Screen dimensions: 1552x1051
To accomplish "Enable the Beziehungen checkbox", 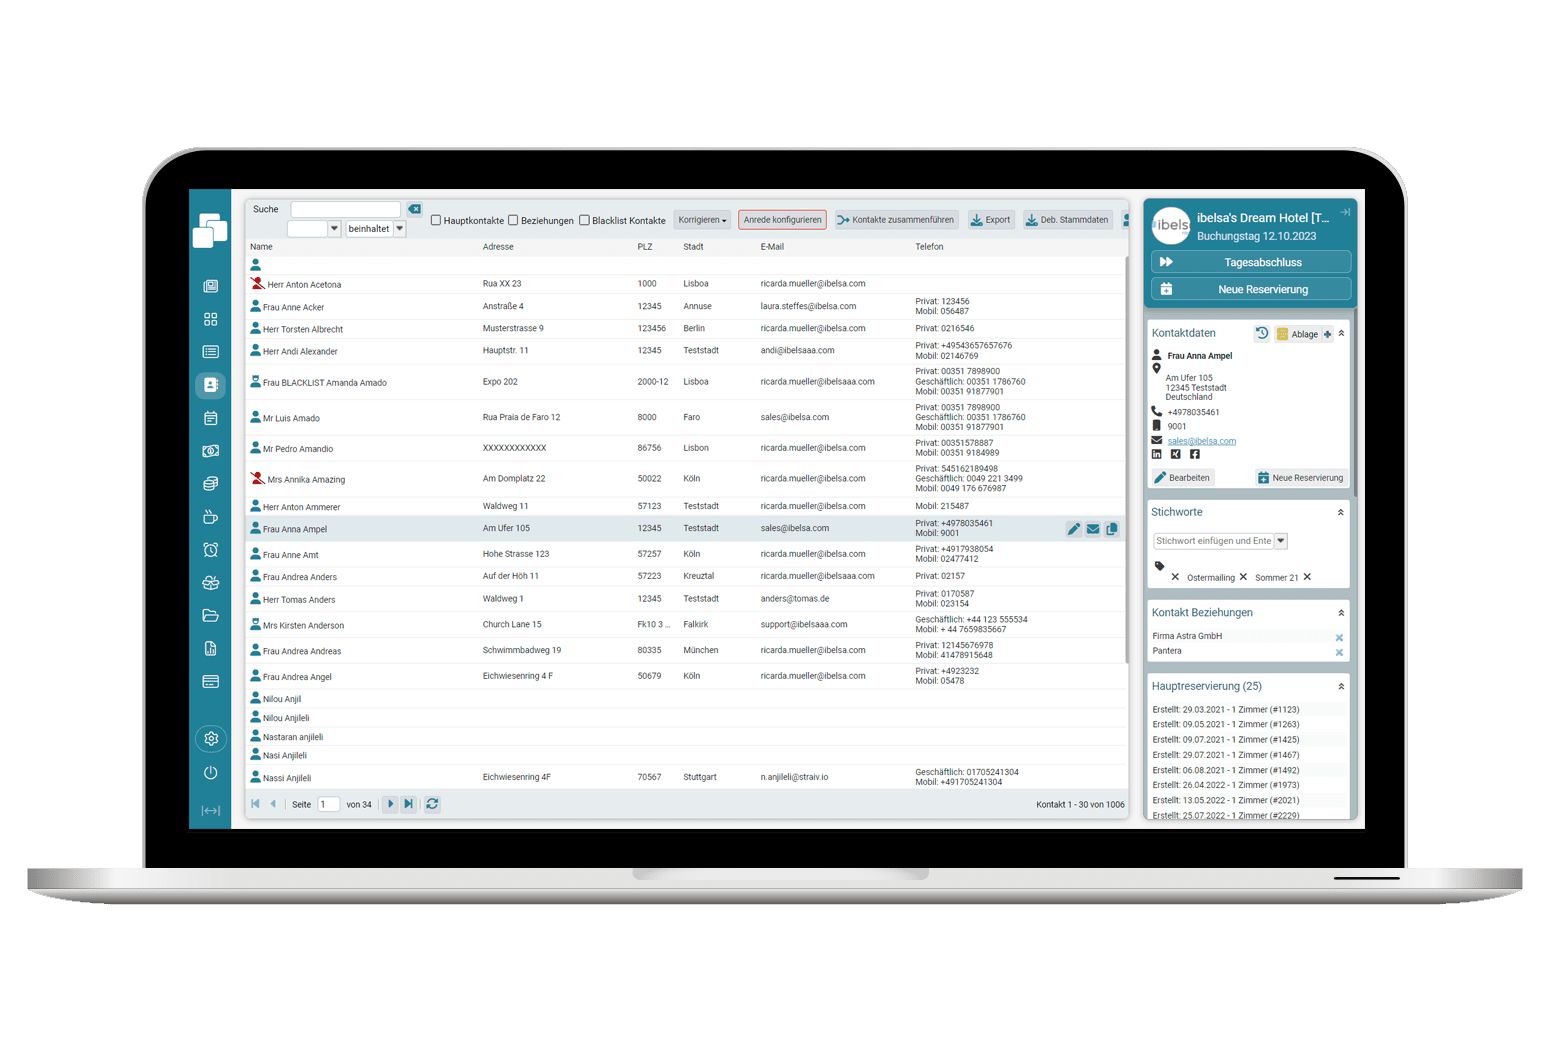I will coord(513,220).
